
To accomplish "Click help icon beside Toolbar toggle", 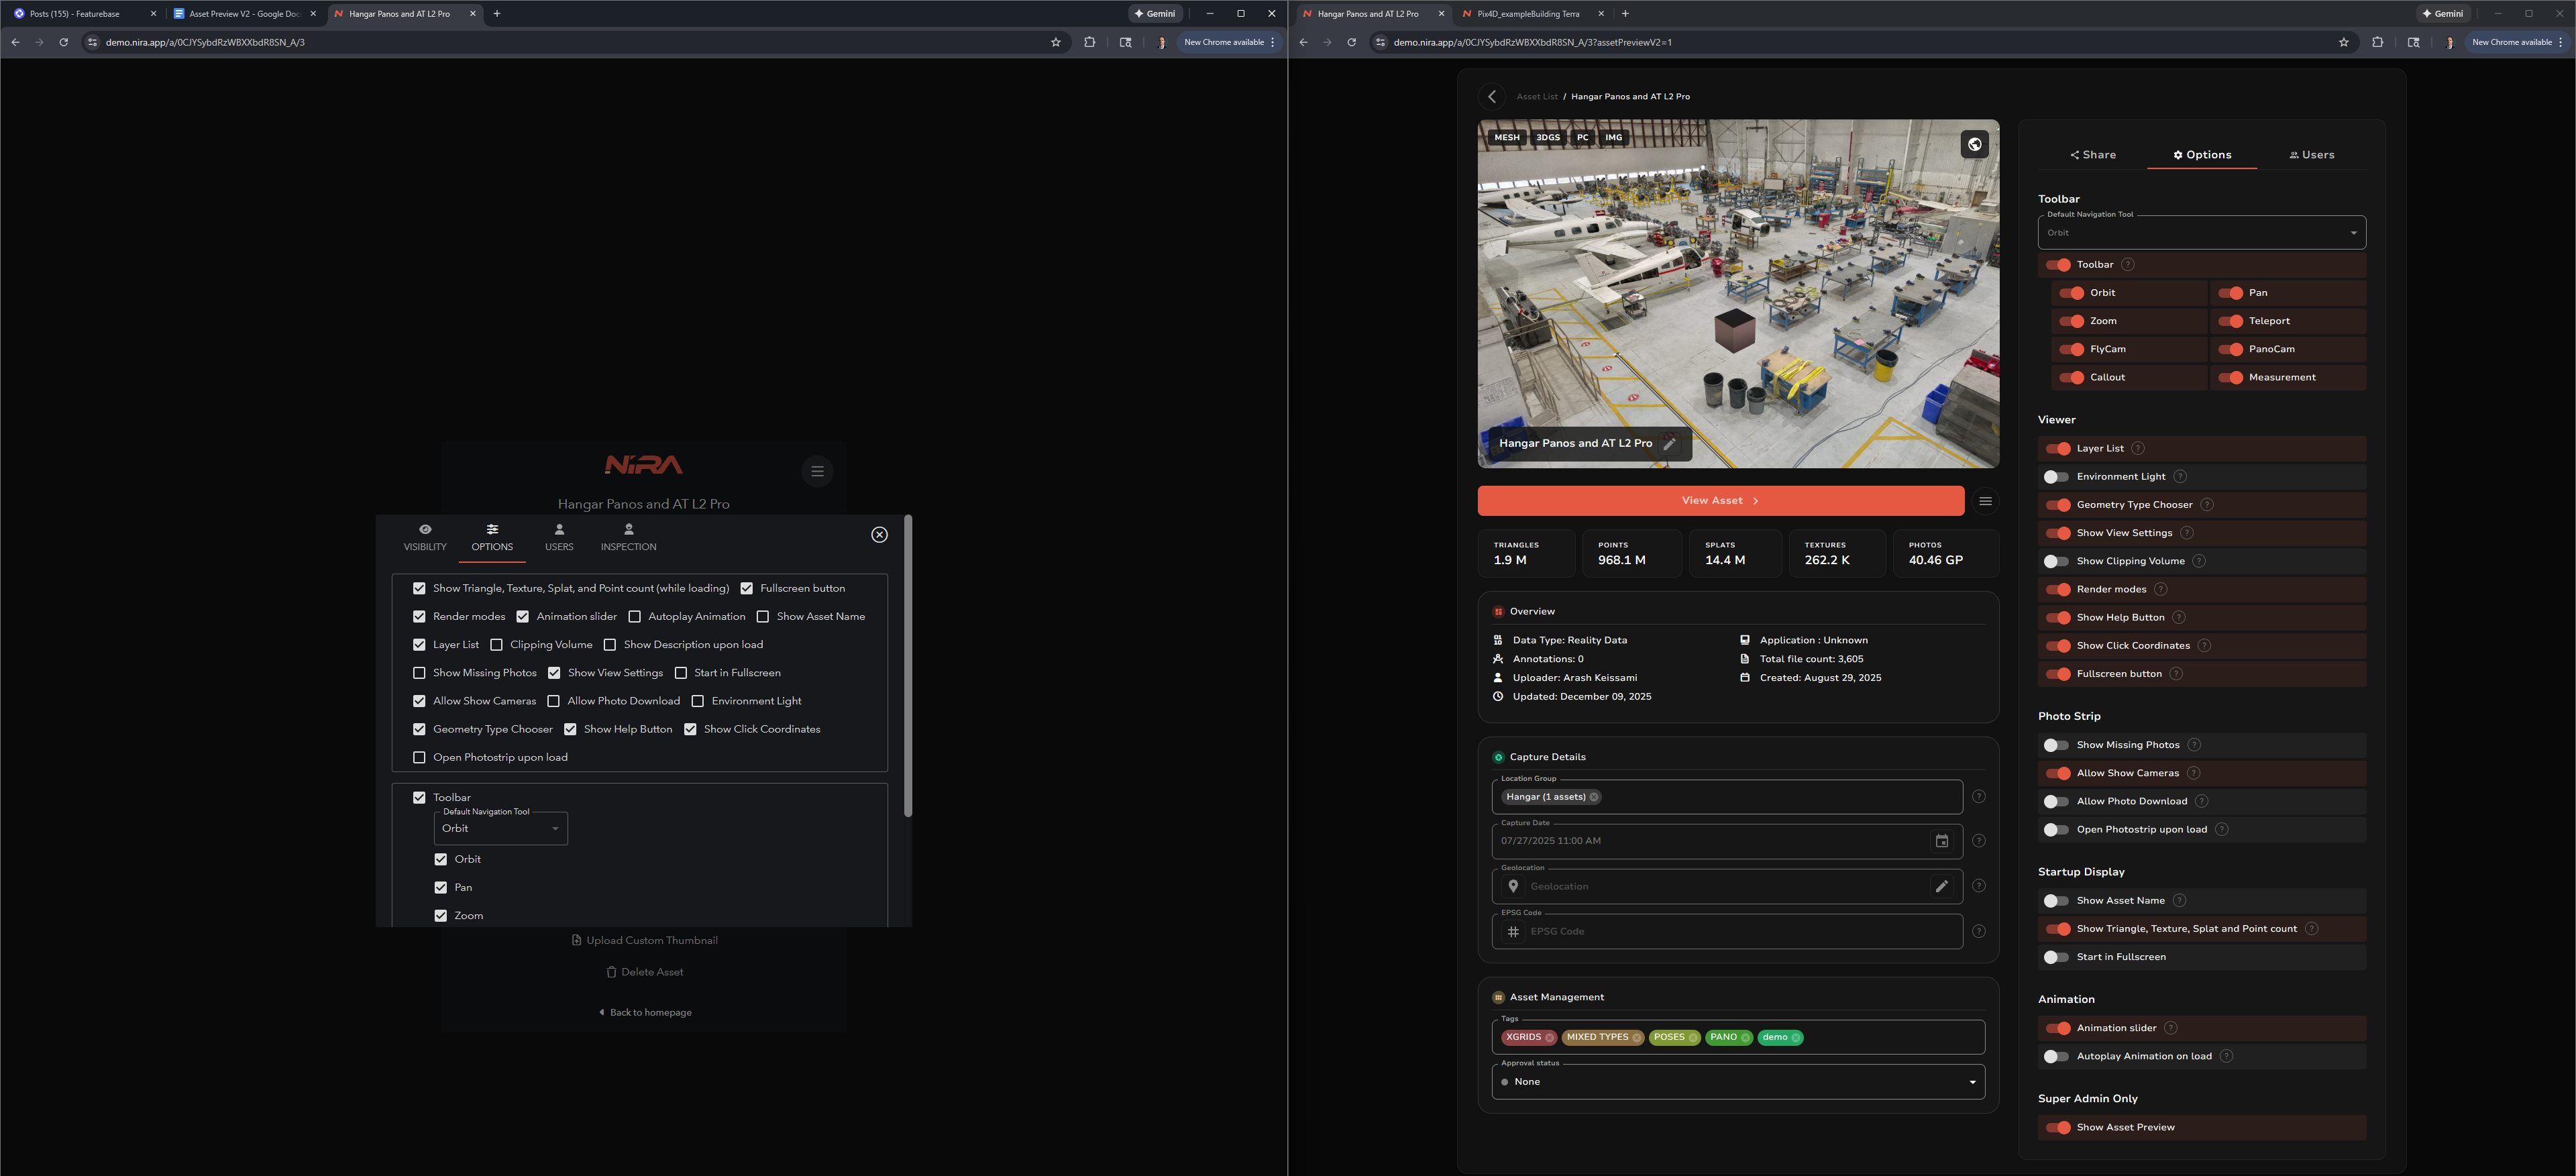I will pos(2127,265).
